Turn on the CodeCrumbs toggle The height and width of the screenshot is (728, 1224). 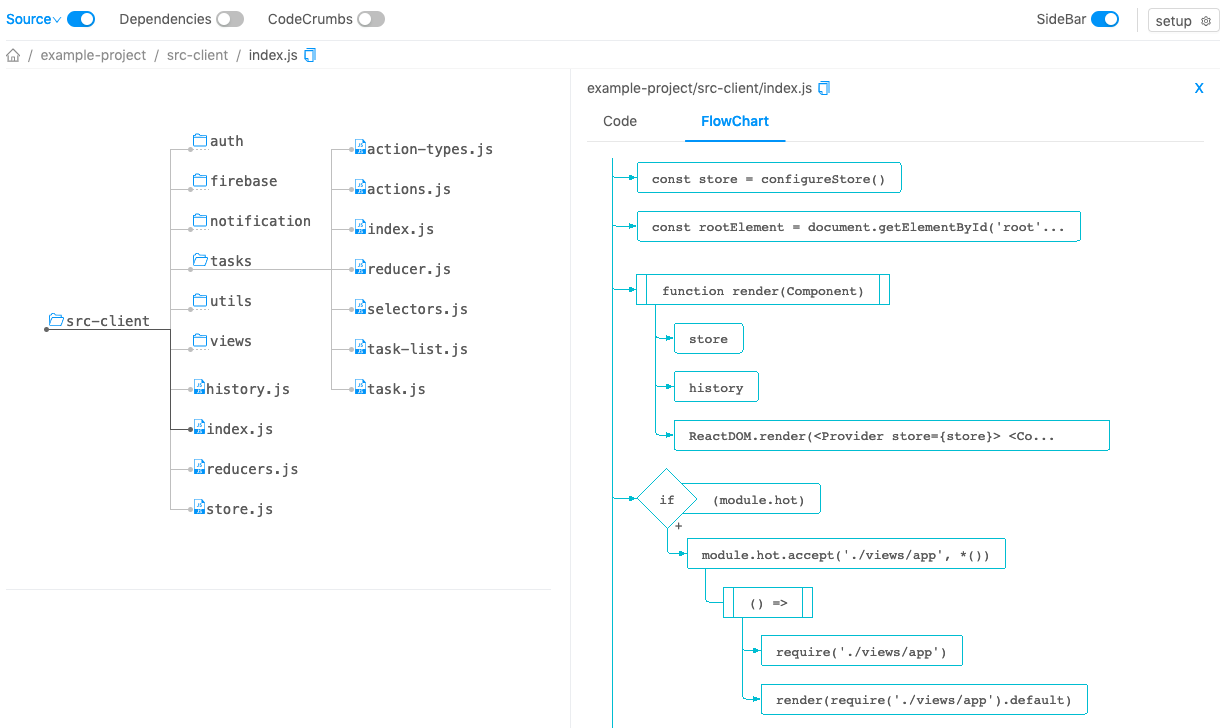(x=371, y=19)
